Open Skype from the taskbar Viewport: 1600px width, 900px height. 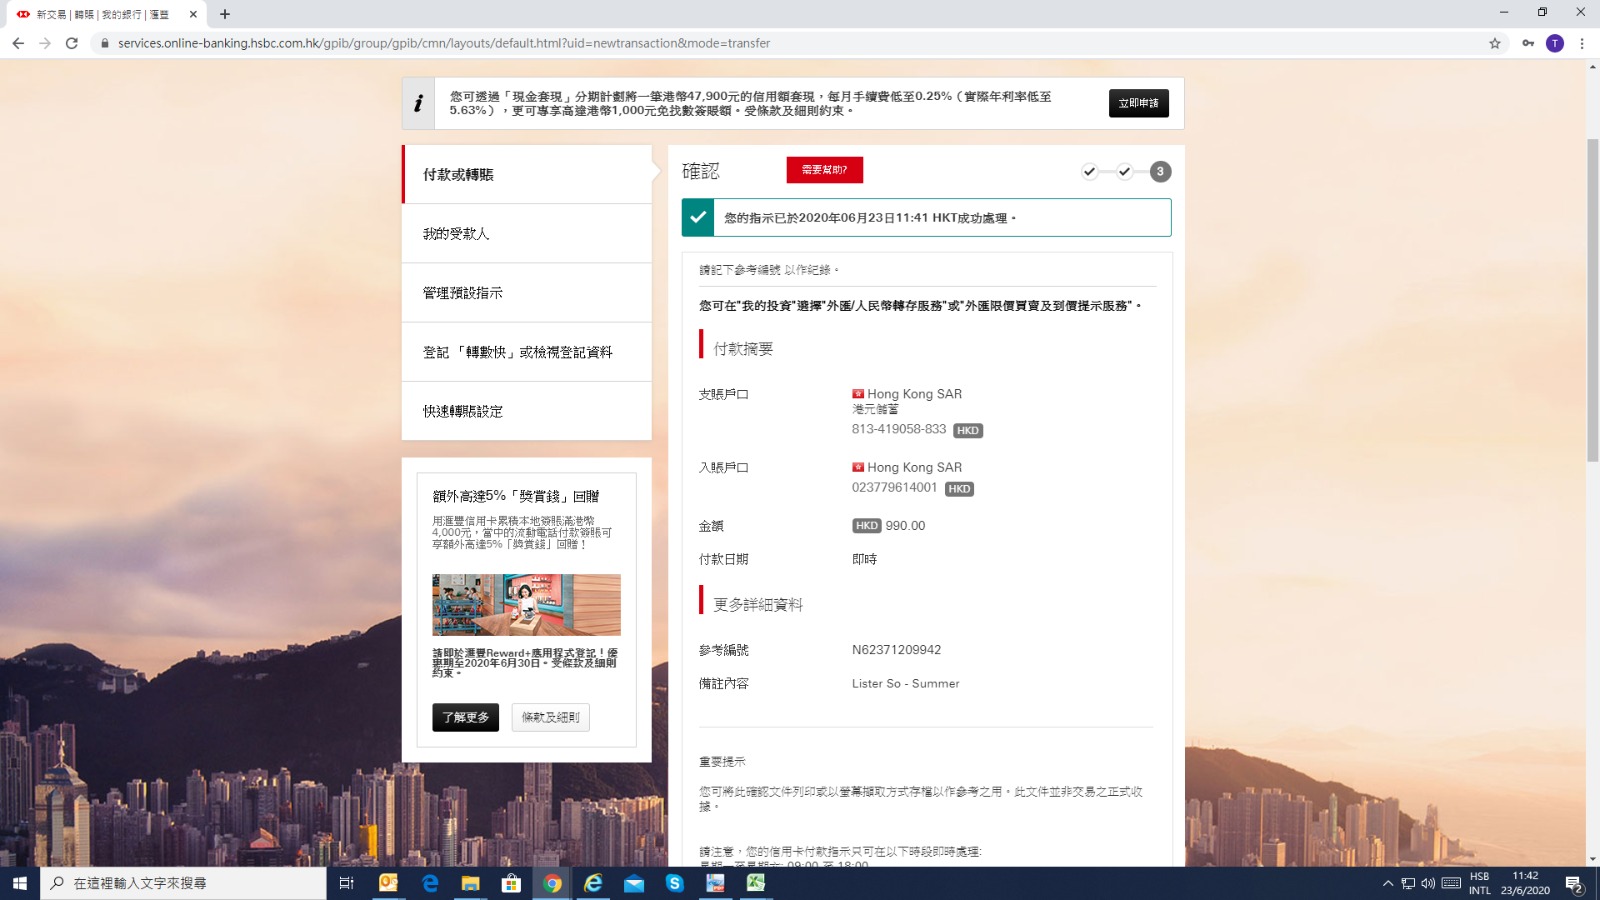pyautogui.click(x=675, y=883)
